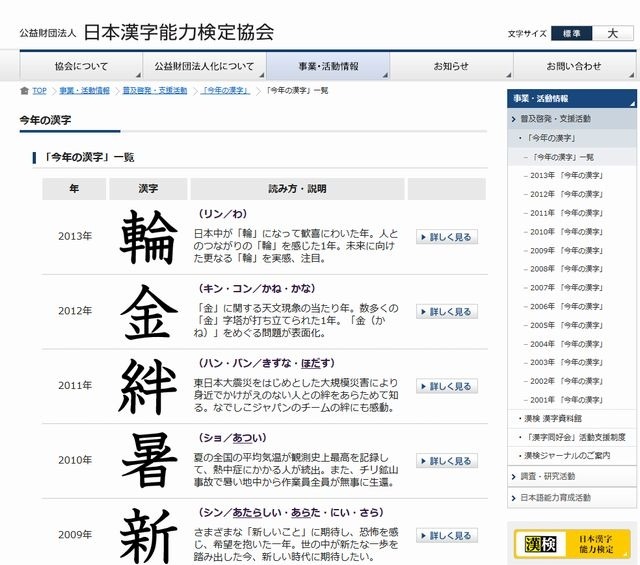This screenshot has width=640, height=565.
Task: Click 詳しく見る for 2012年
Action: [x=447, y=312]
